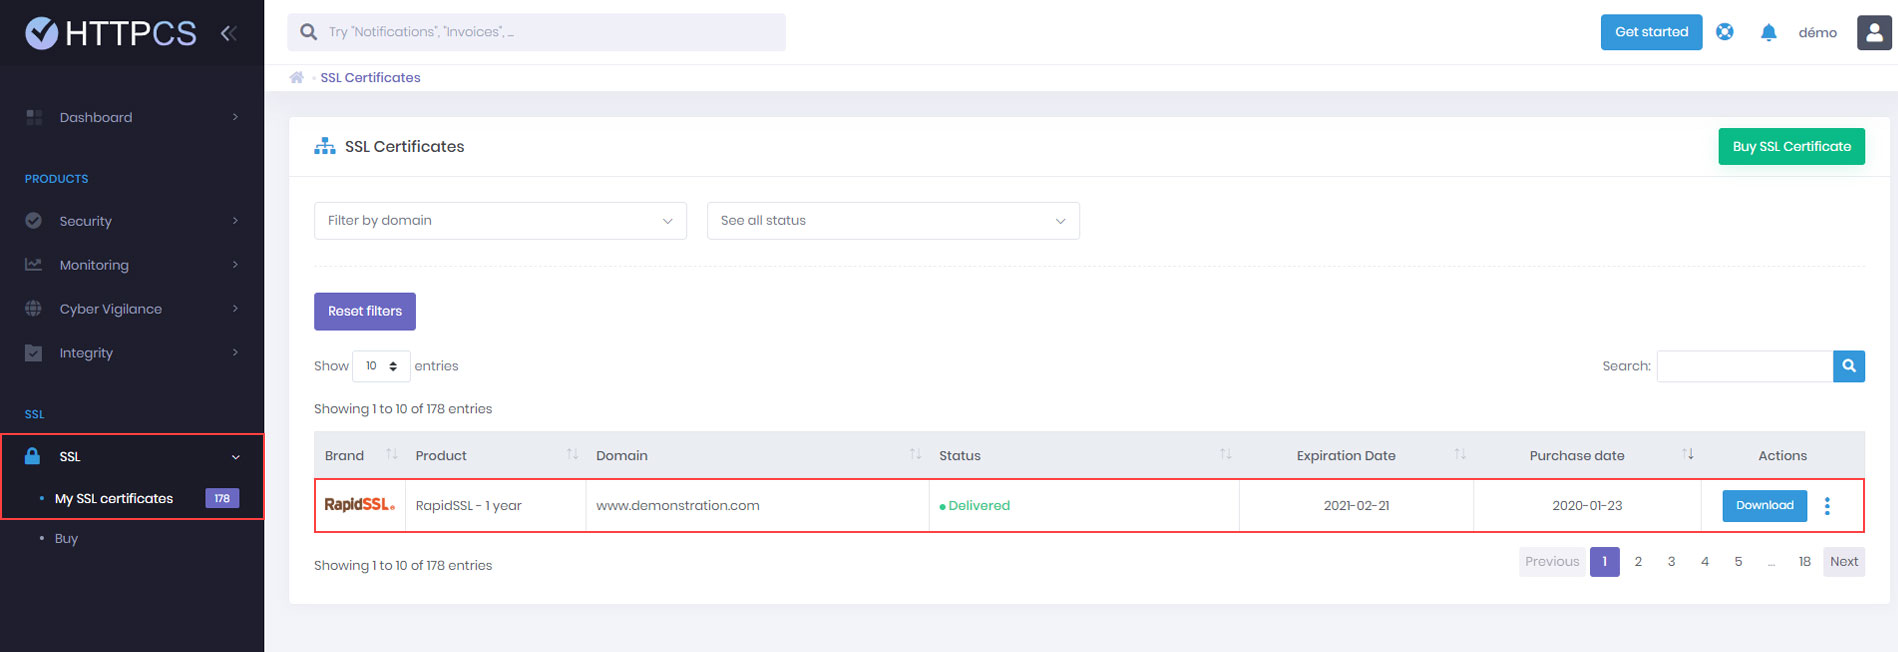The width and height of the screenshot is (1898, 652).
Task: Expand the Cyber Vigilance menu chevron
Action: [x=236, y=308]
